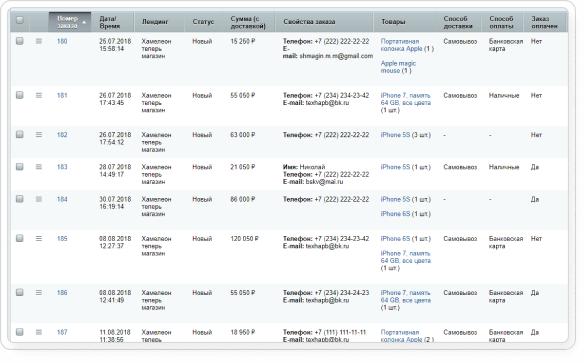Check the checkbox for order 183
The width and height of the screenshot is (586, 363).
19,167
